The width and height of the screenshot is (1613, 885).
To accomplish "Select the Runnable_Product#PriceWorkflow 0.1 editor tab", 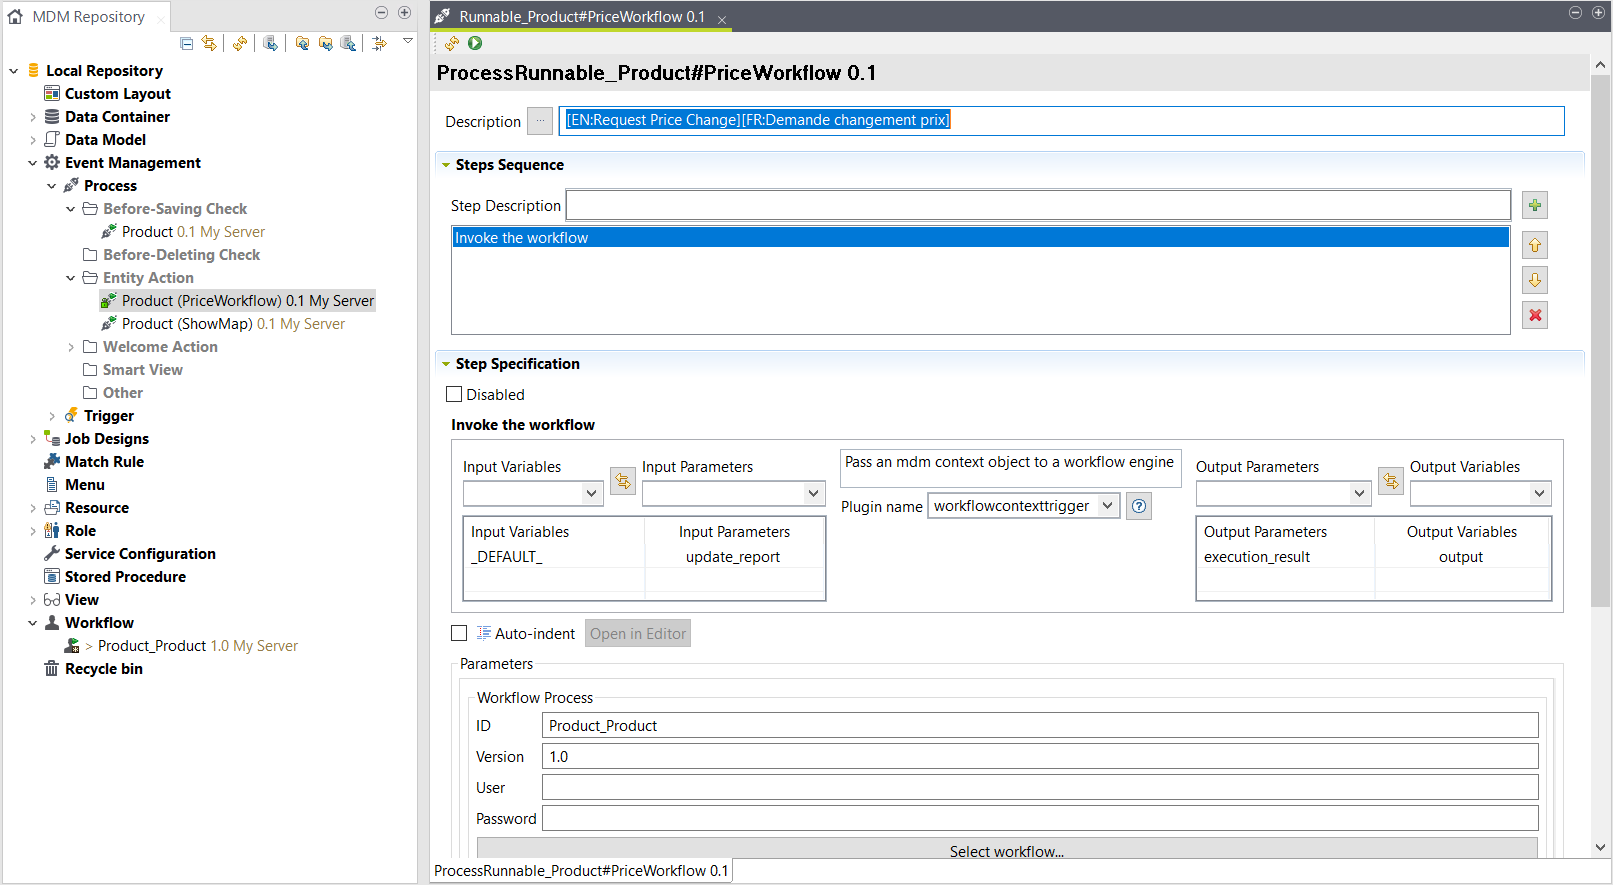I will (581, 17).
